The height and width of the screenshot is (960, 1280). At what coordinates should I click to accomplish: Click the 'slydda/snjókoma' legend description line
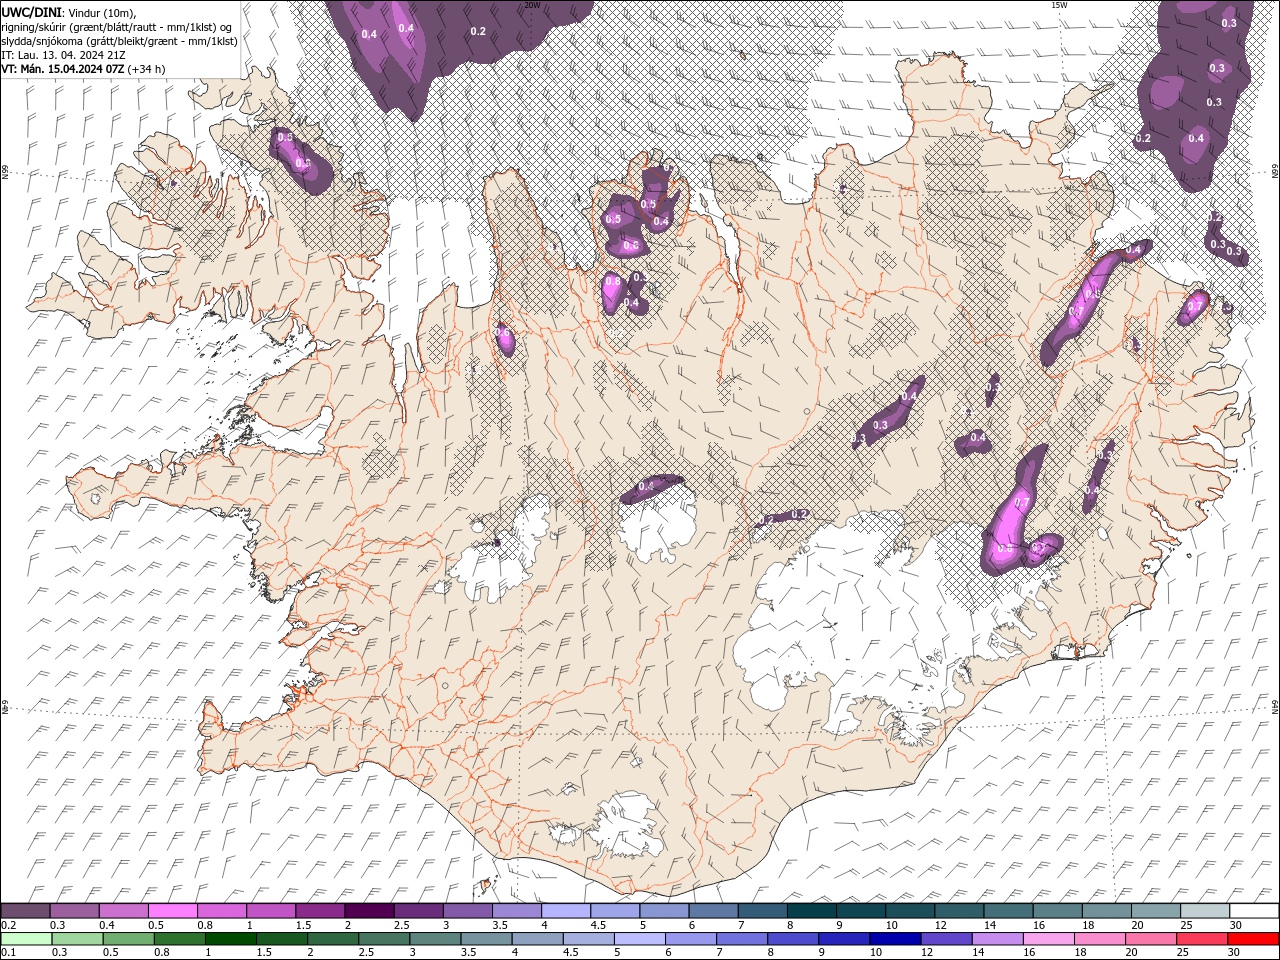point(120,40)
